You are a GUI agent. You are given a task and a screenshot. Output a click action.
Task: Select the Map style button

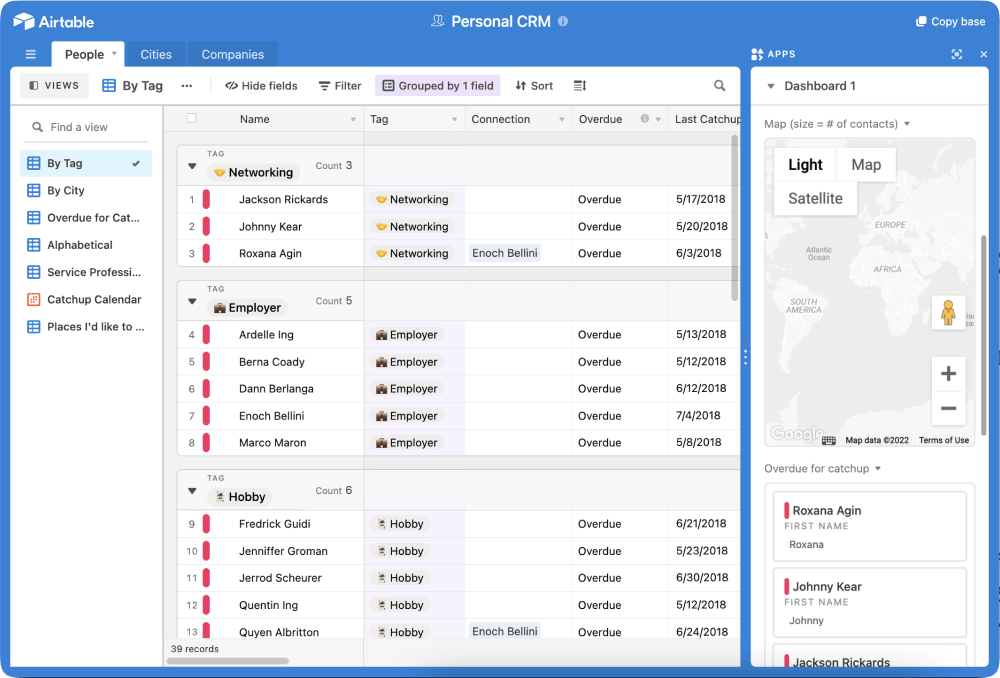click(x=866, y=165)
